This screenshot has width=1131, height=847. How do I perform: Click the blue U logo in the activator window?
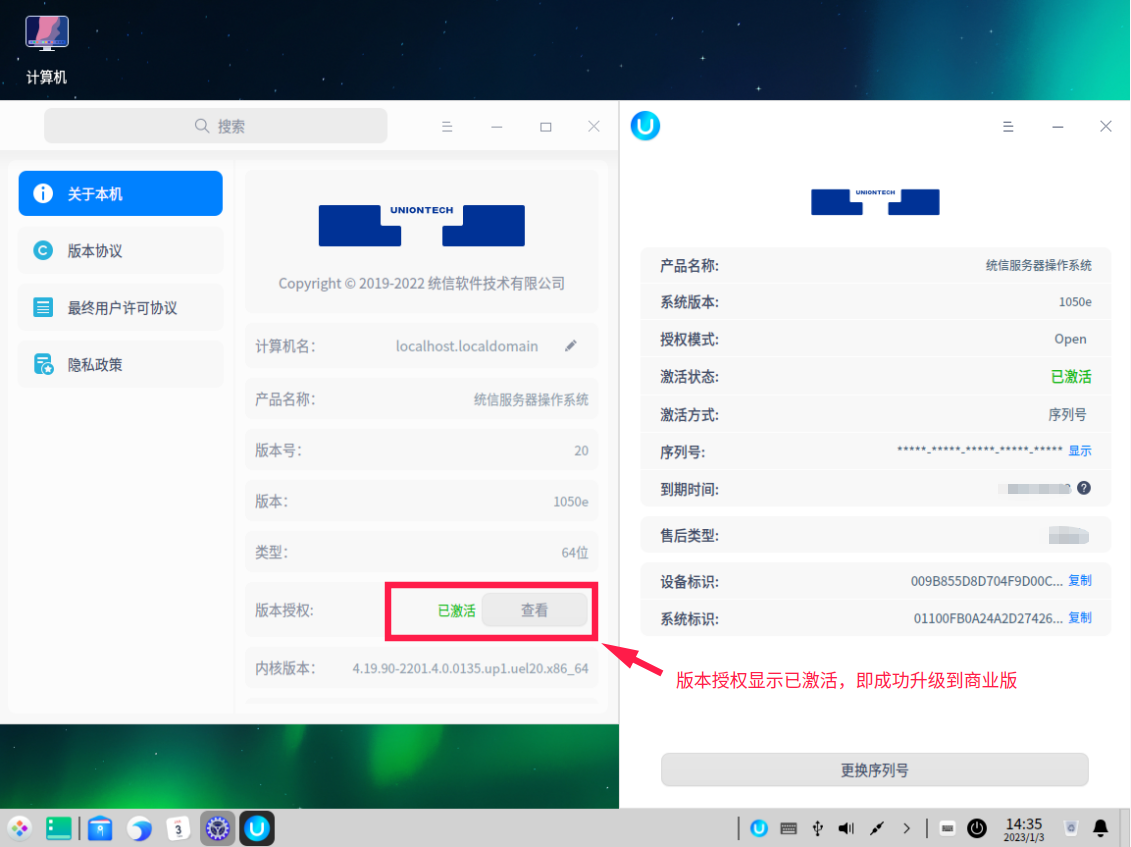click(x=645, y=126)
